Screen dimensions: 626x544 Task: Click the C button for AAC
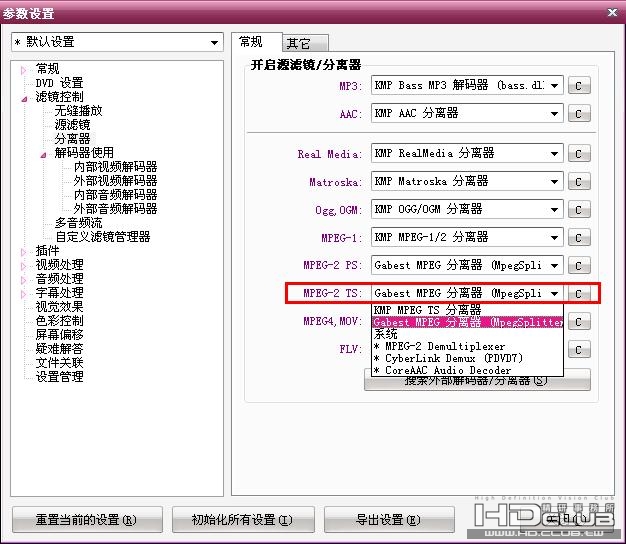point(579,114)
